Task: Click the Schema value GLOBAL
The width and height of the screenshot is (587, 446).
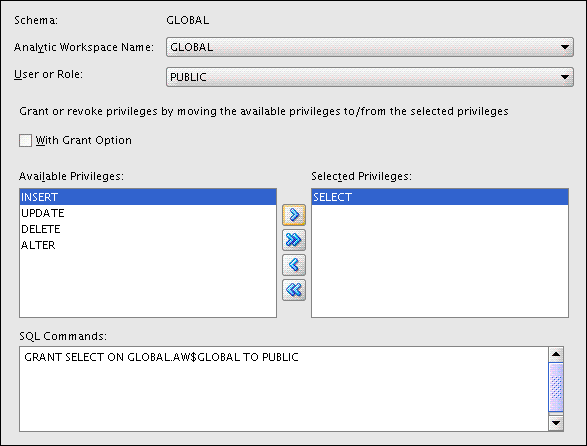Action: (x=188, y=20)
